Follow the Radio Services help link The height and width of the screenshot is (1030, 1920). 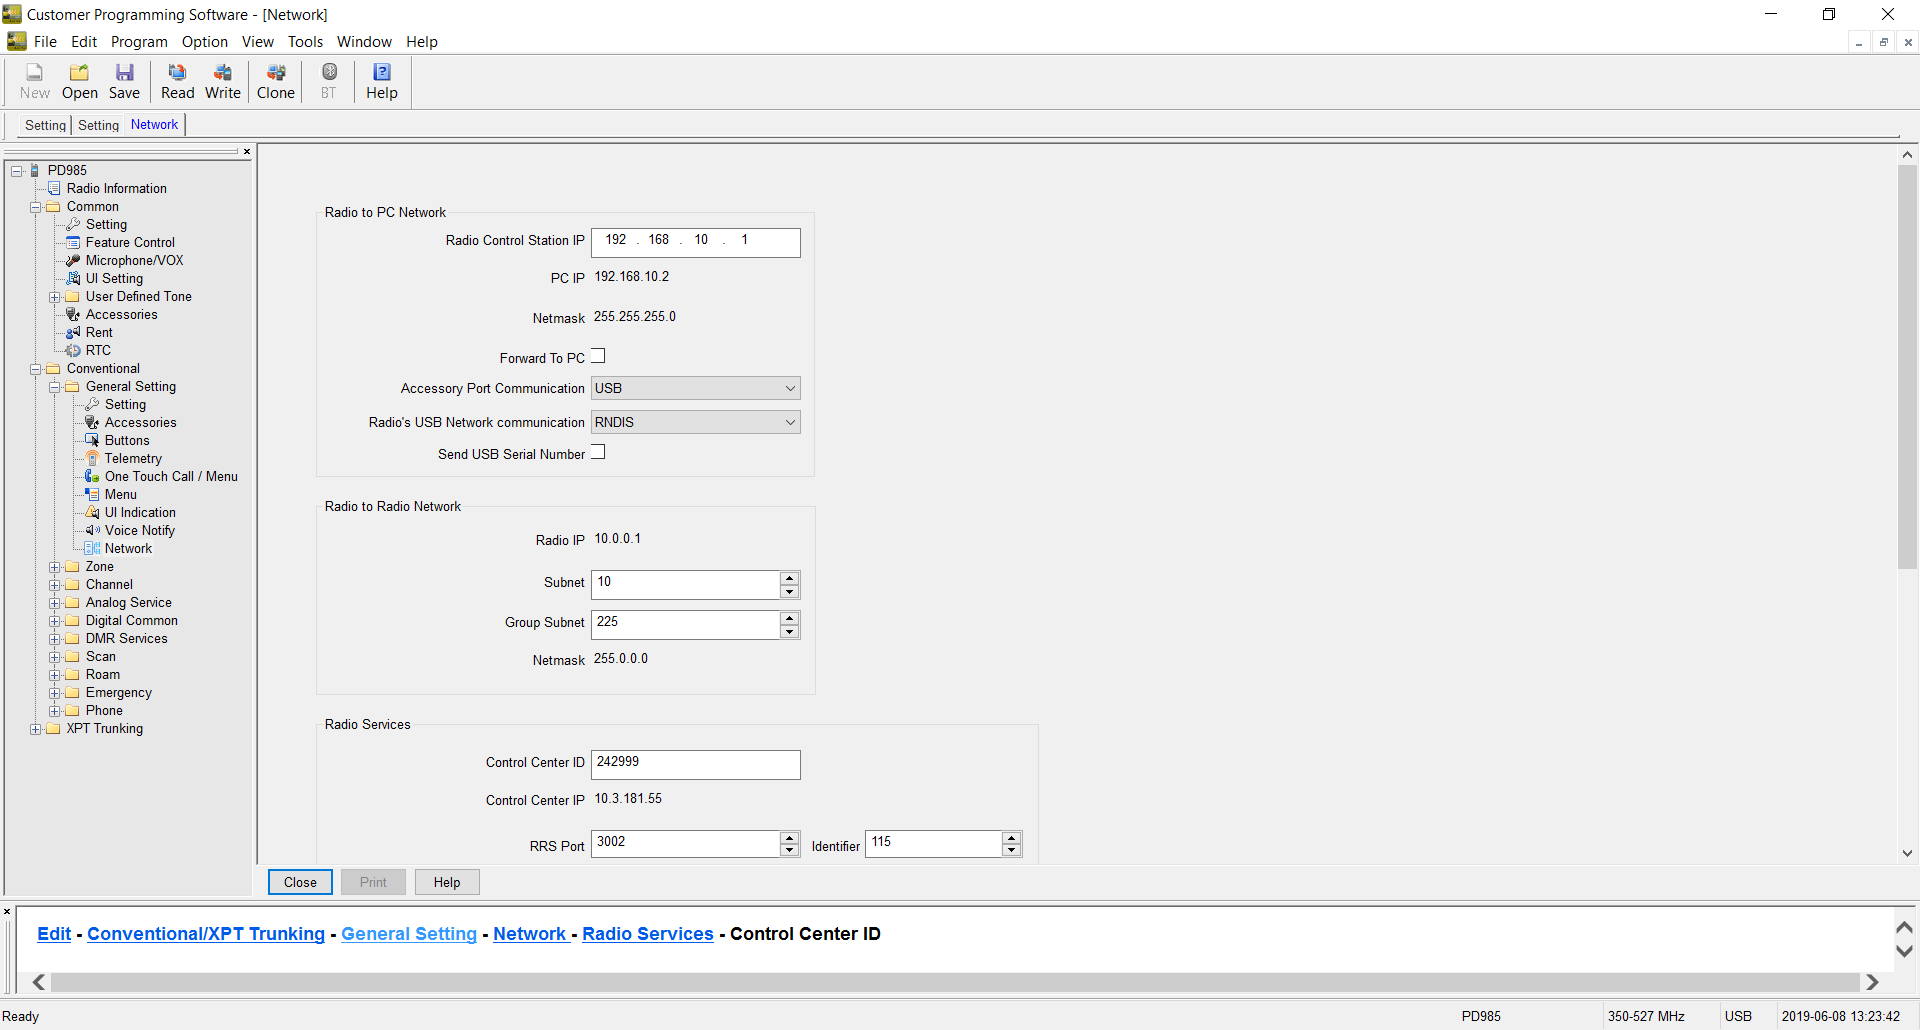[x=647, y=934]
